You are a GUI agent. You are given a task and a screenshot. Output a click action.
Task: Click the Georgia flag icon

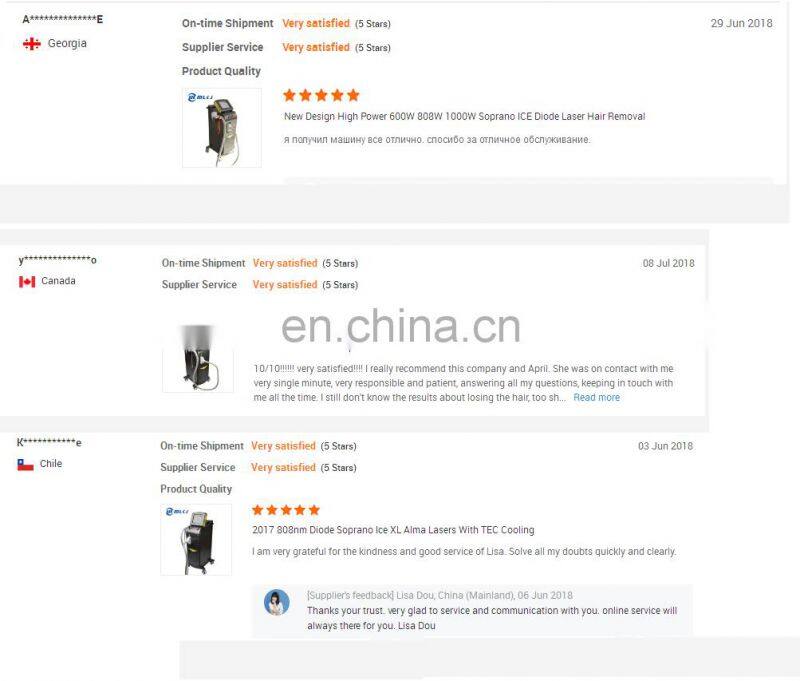point(32,44)
